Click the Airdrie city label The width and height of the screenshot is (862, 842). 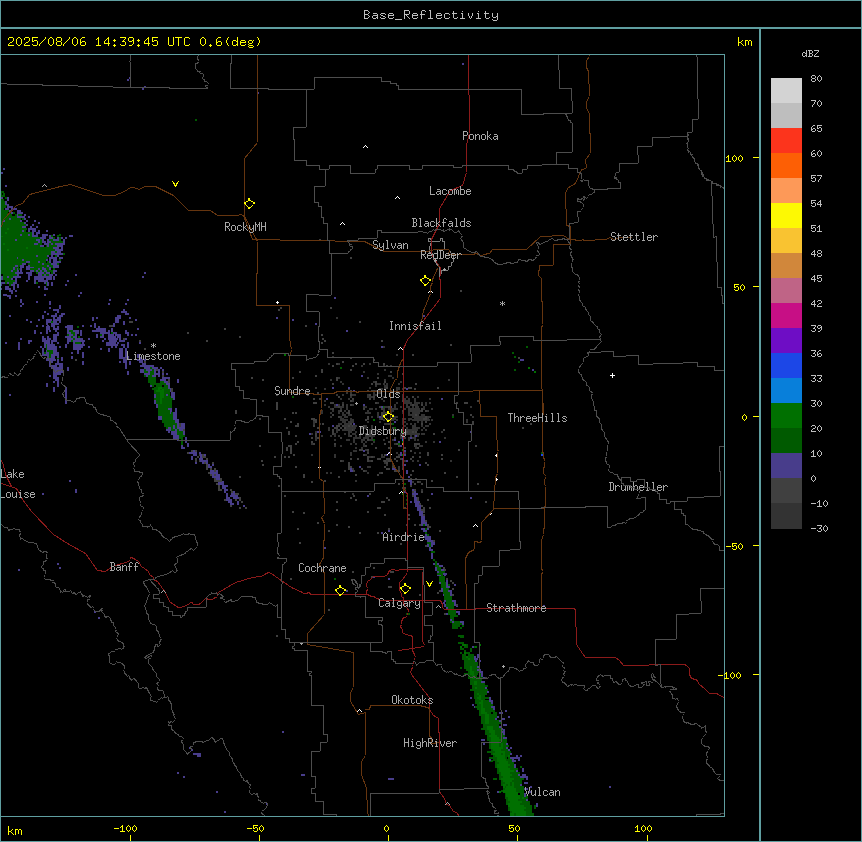coord(404,537)
